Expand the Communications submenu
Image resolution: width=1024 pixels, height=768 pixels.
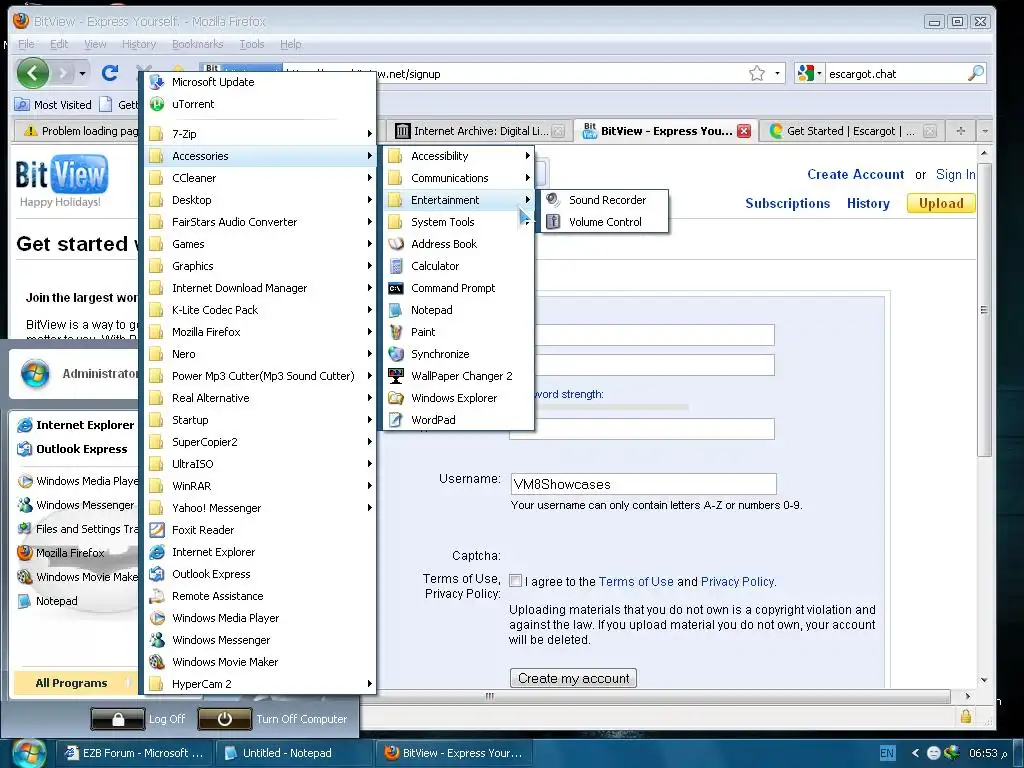coord(458,178)
